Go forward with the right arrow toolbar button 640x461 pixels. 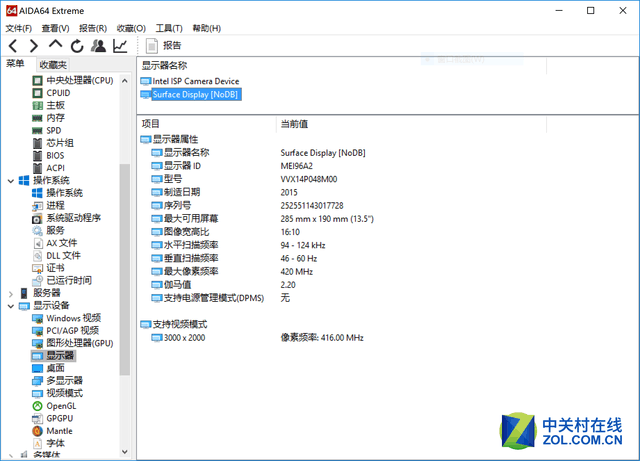(x=34, y=46)
